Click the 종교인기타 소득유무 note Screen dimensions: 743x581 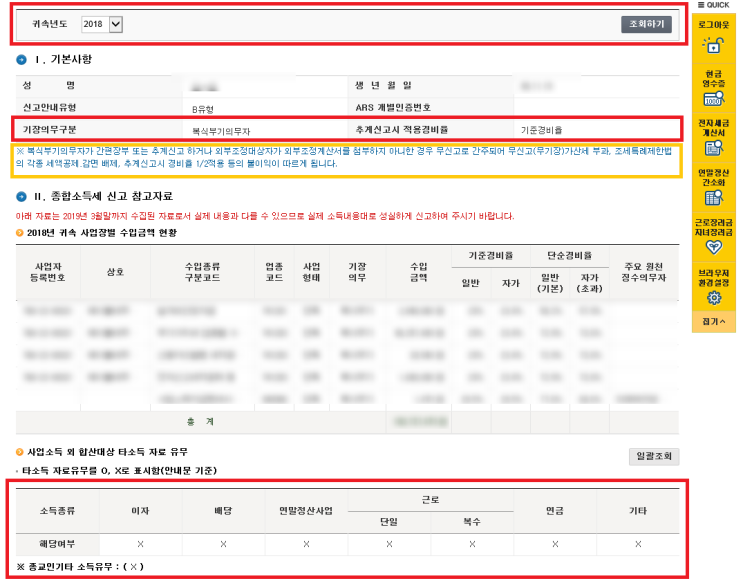pos(80,567)
